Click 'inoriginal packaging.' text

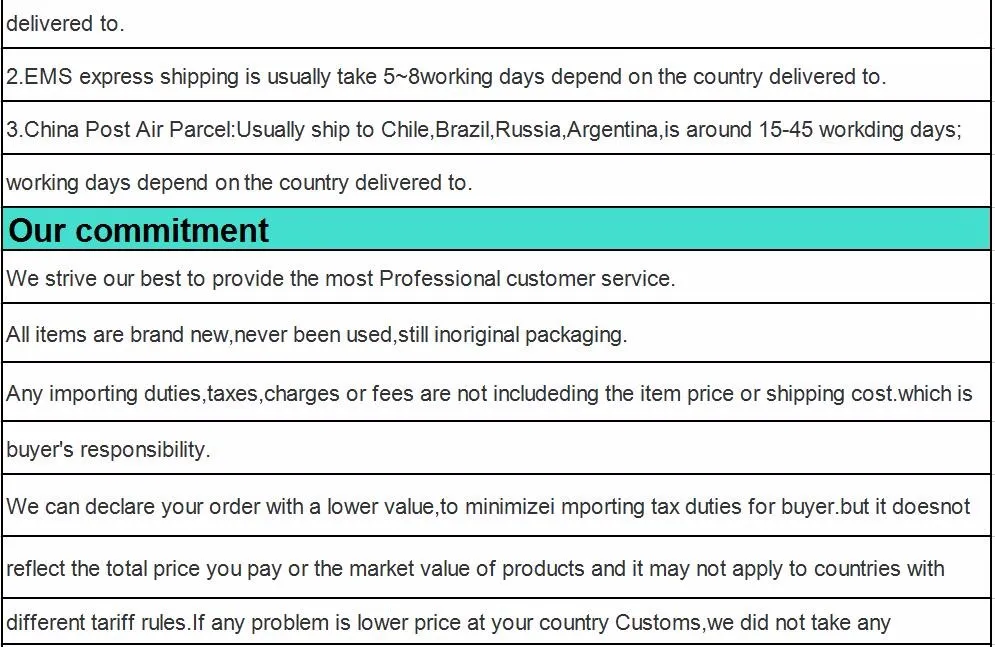click(x=530, y=334)
